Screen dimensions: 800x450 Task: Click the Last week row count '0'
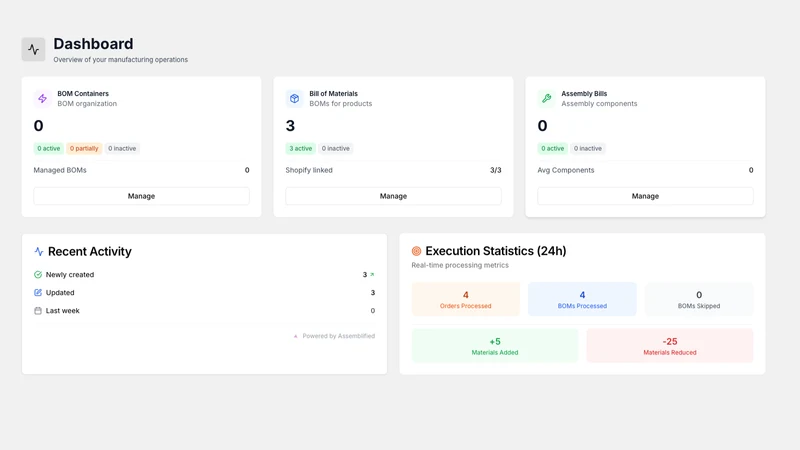372,311
